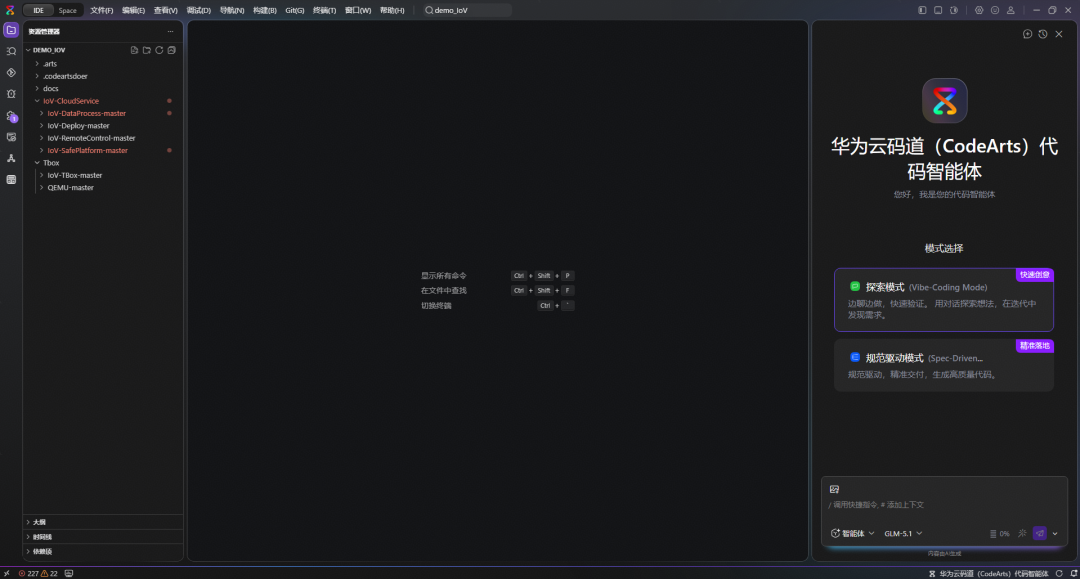Click the image attach icon in chat box
The height and width of the screenshot is (579, 1080).
[x=834, y=489]
